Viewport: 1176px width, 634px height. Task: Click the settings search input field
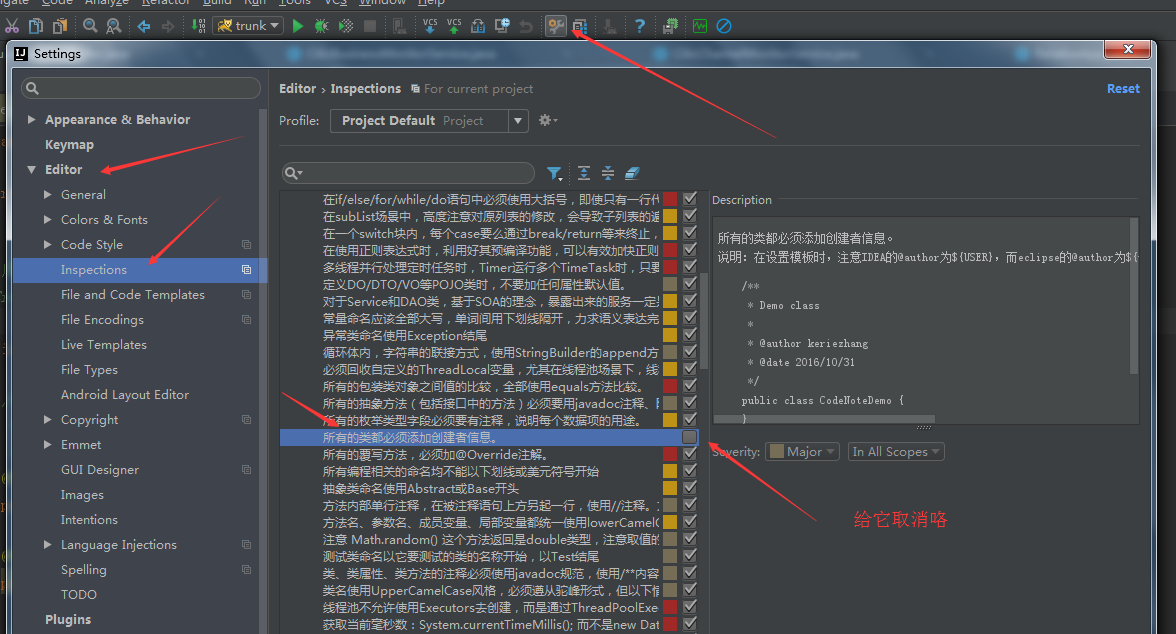click(141, 88)
